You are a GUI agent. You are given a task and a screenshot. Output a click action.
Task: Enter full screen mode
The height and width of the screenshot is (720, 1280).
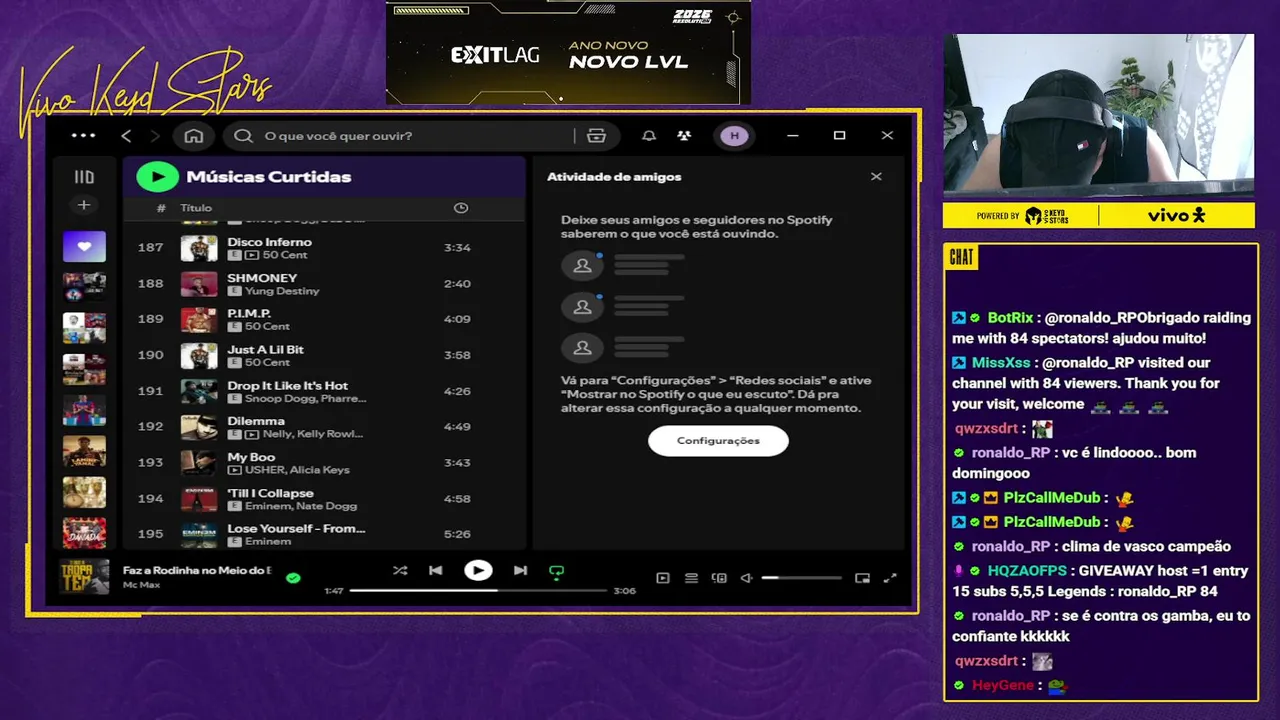(890, 578)
